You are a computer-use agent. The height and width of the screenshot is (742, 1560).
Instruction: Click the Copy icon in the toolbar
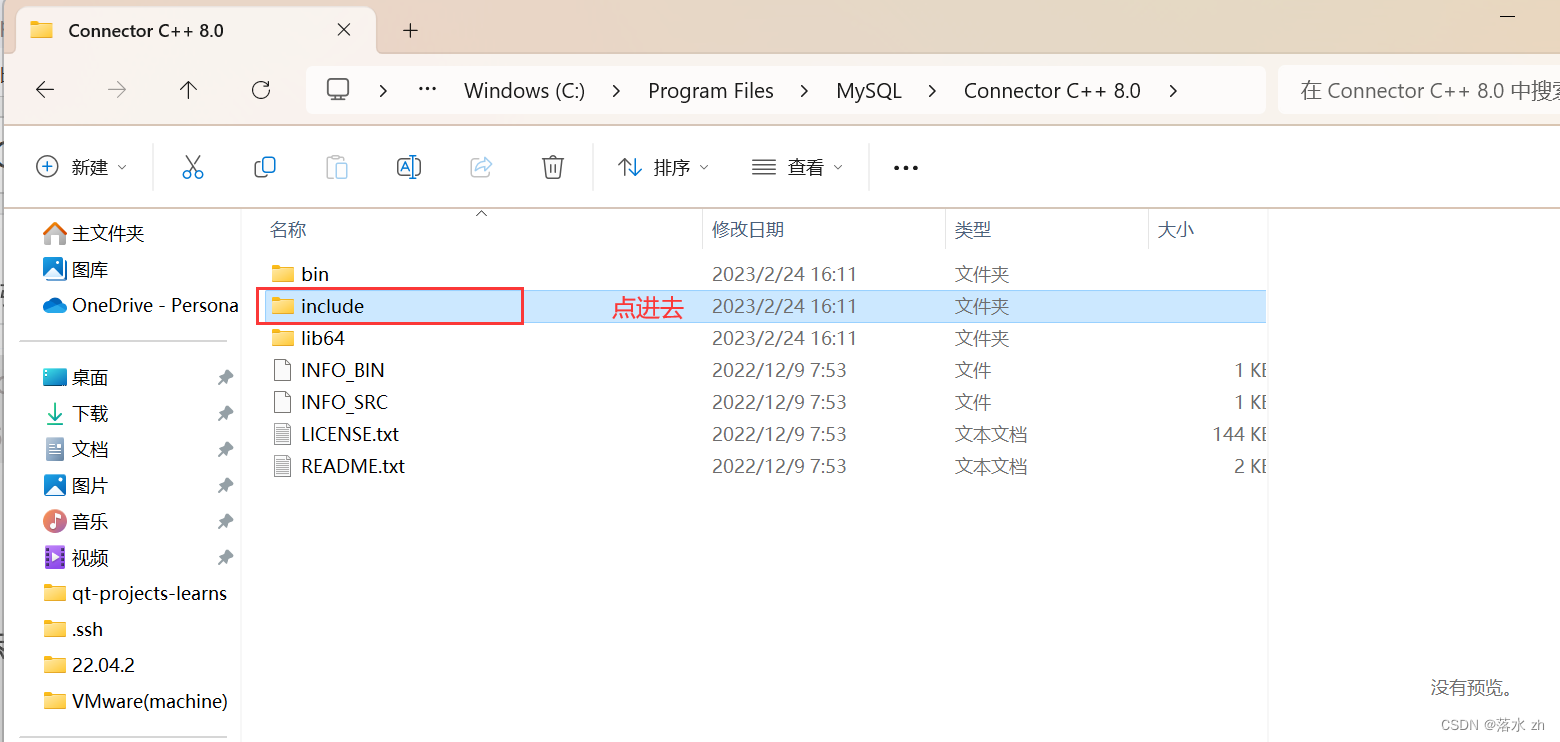click(264, 166)
